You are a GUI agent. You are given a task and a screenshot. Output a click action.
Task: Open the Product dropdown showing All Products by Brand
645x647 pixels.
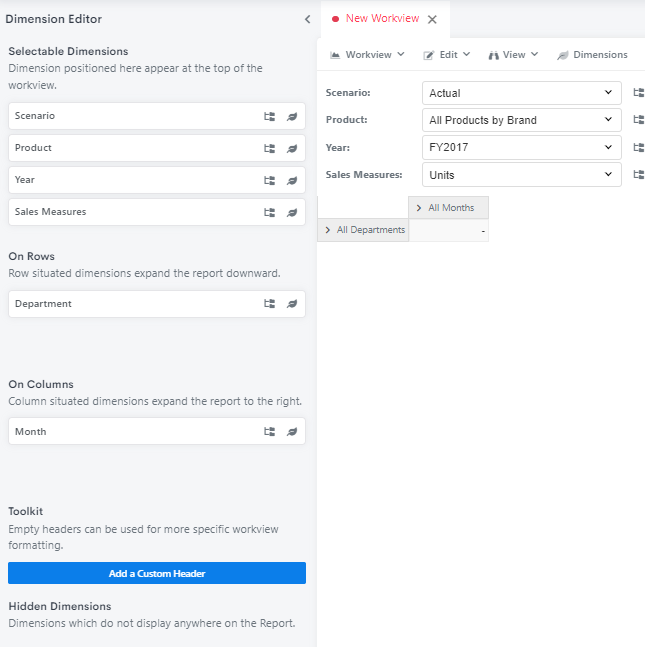pos(521,120)
